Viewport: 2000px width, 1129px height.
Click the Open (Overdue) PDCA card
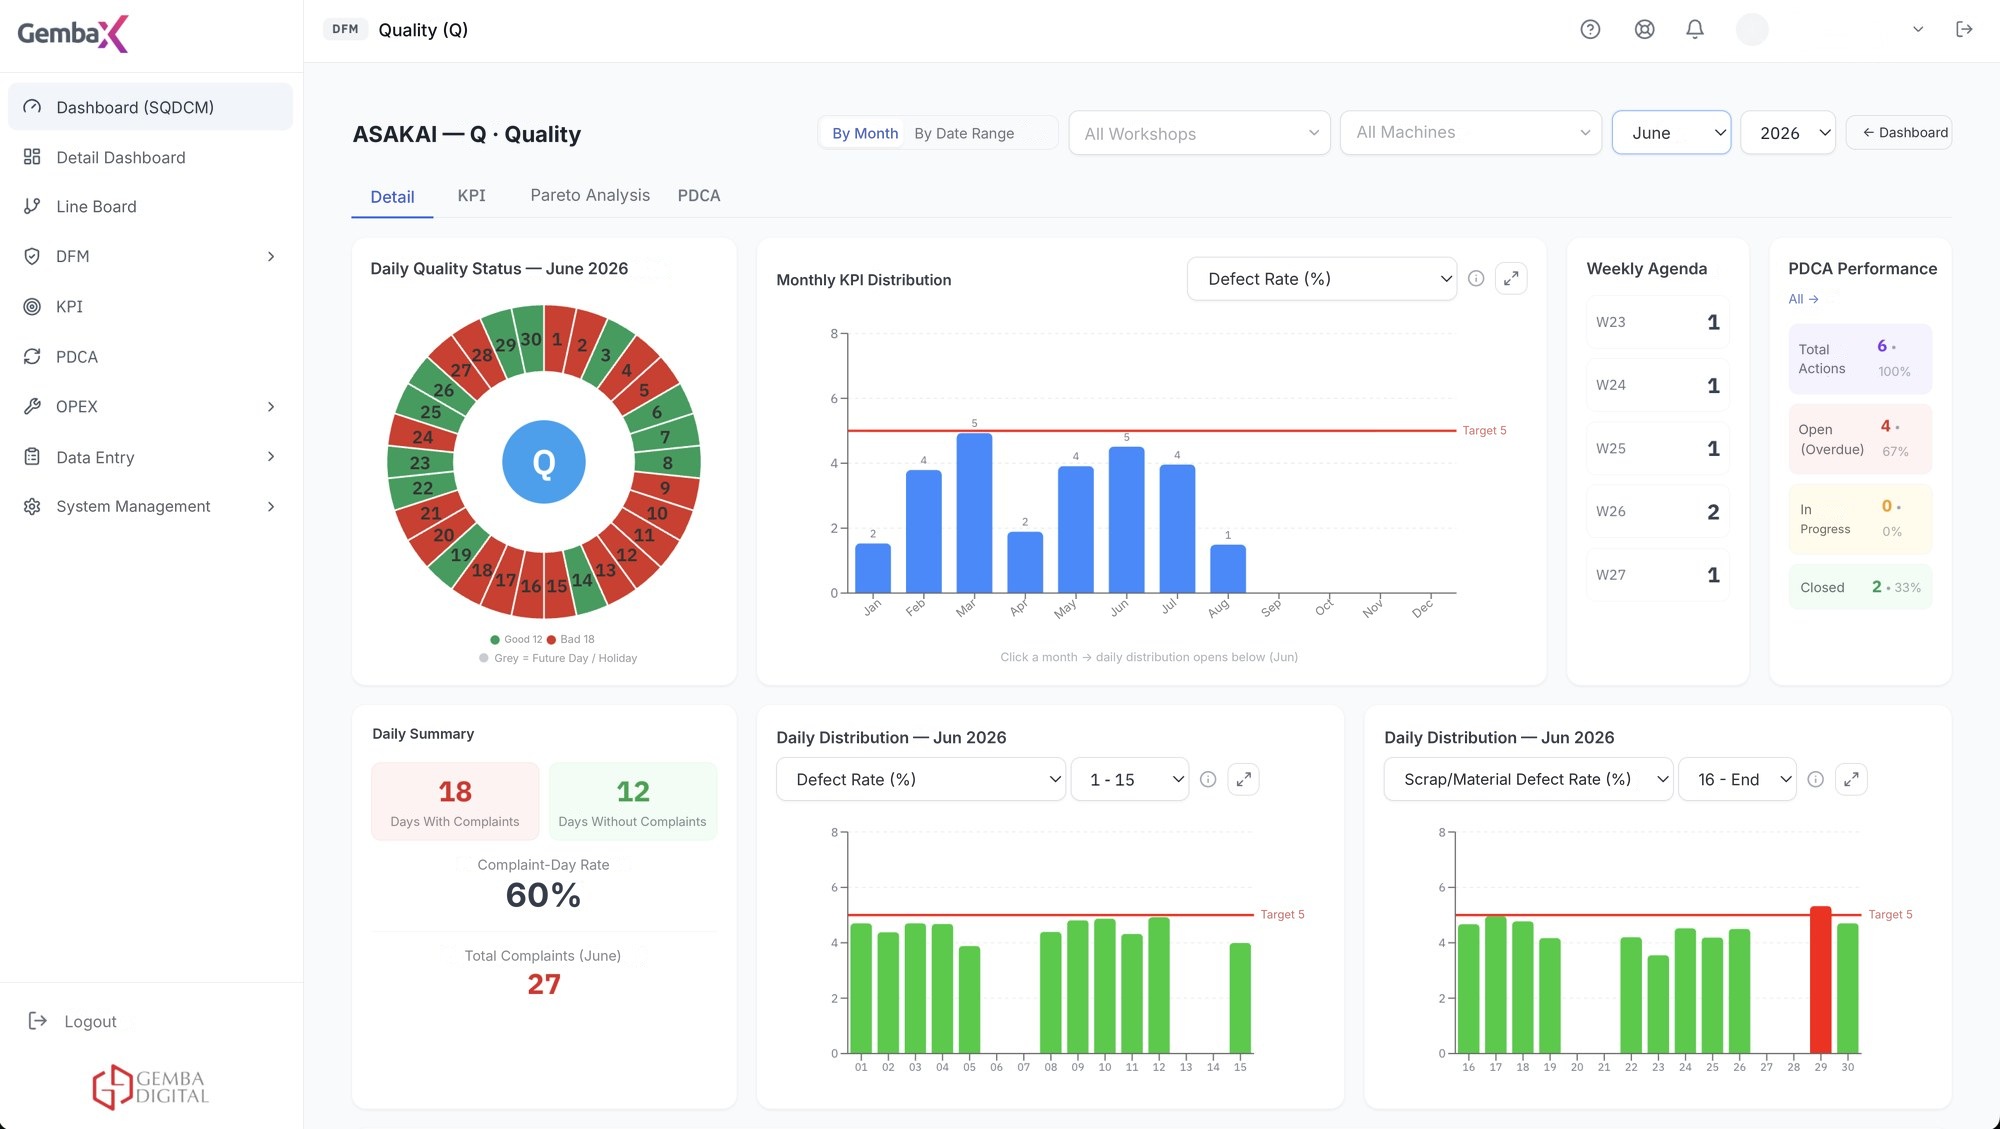tap(1860, 439)
